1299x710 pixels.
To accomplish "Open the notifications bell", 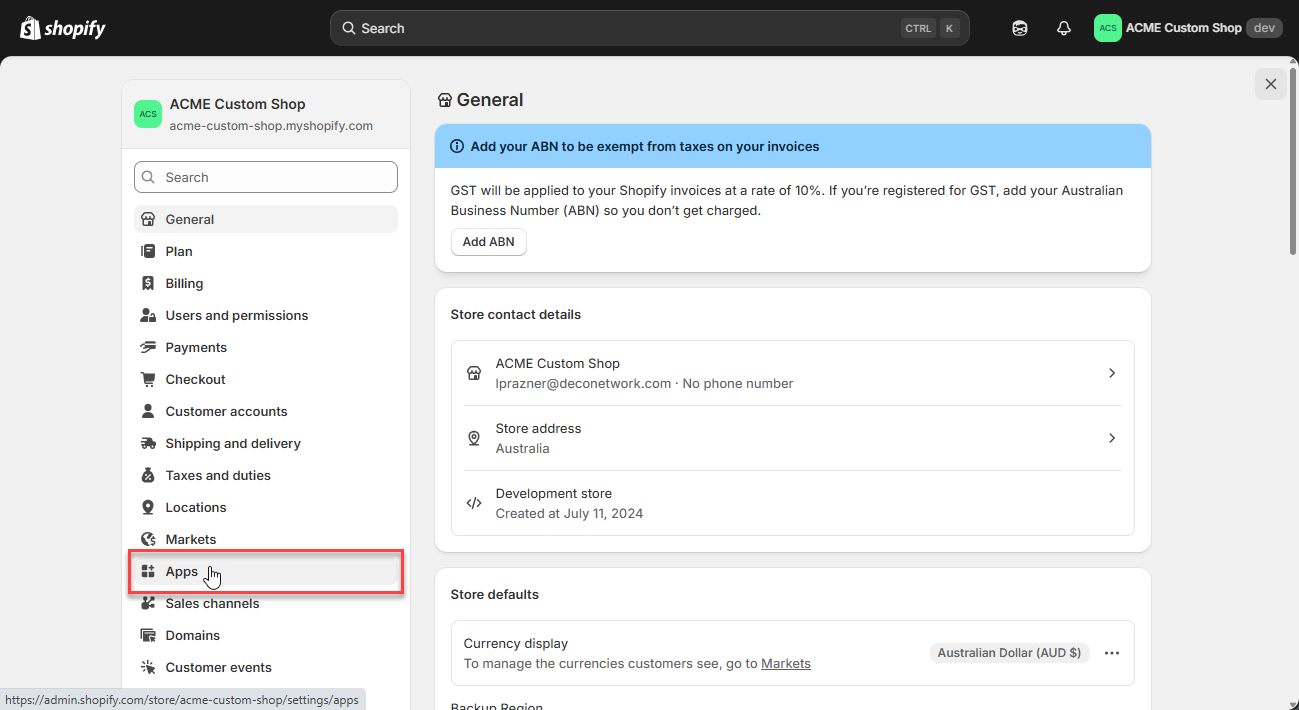I will pos(1064,28).
